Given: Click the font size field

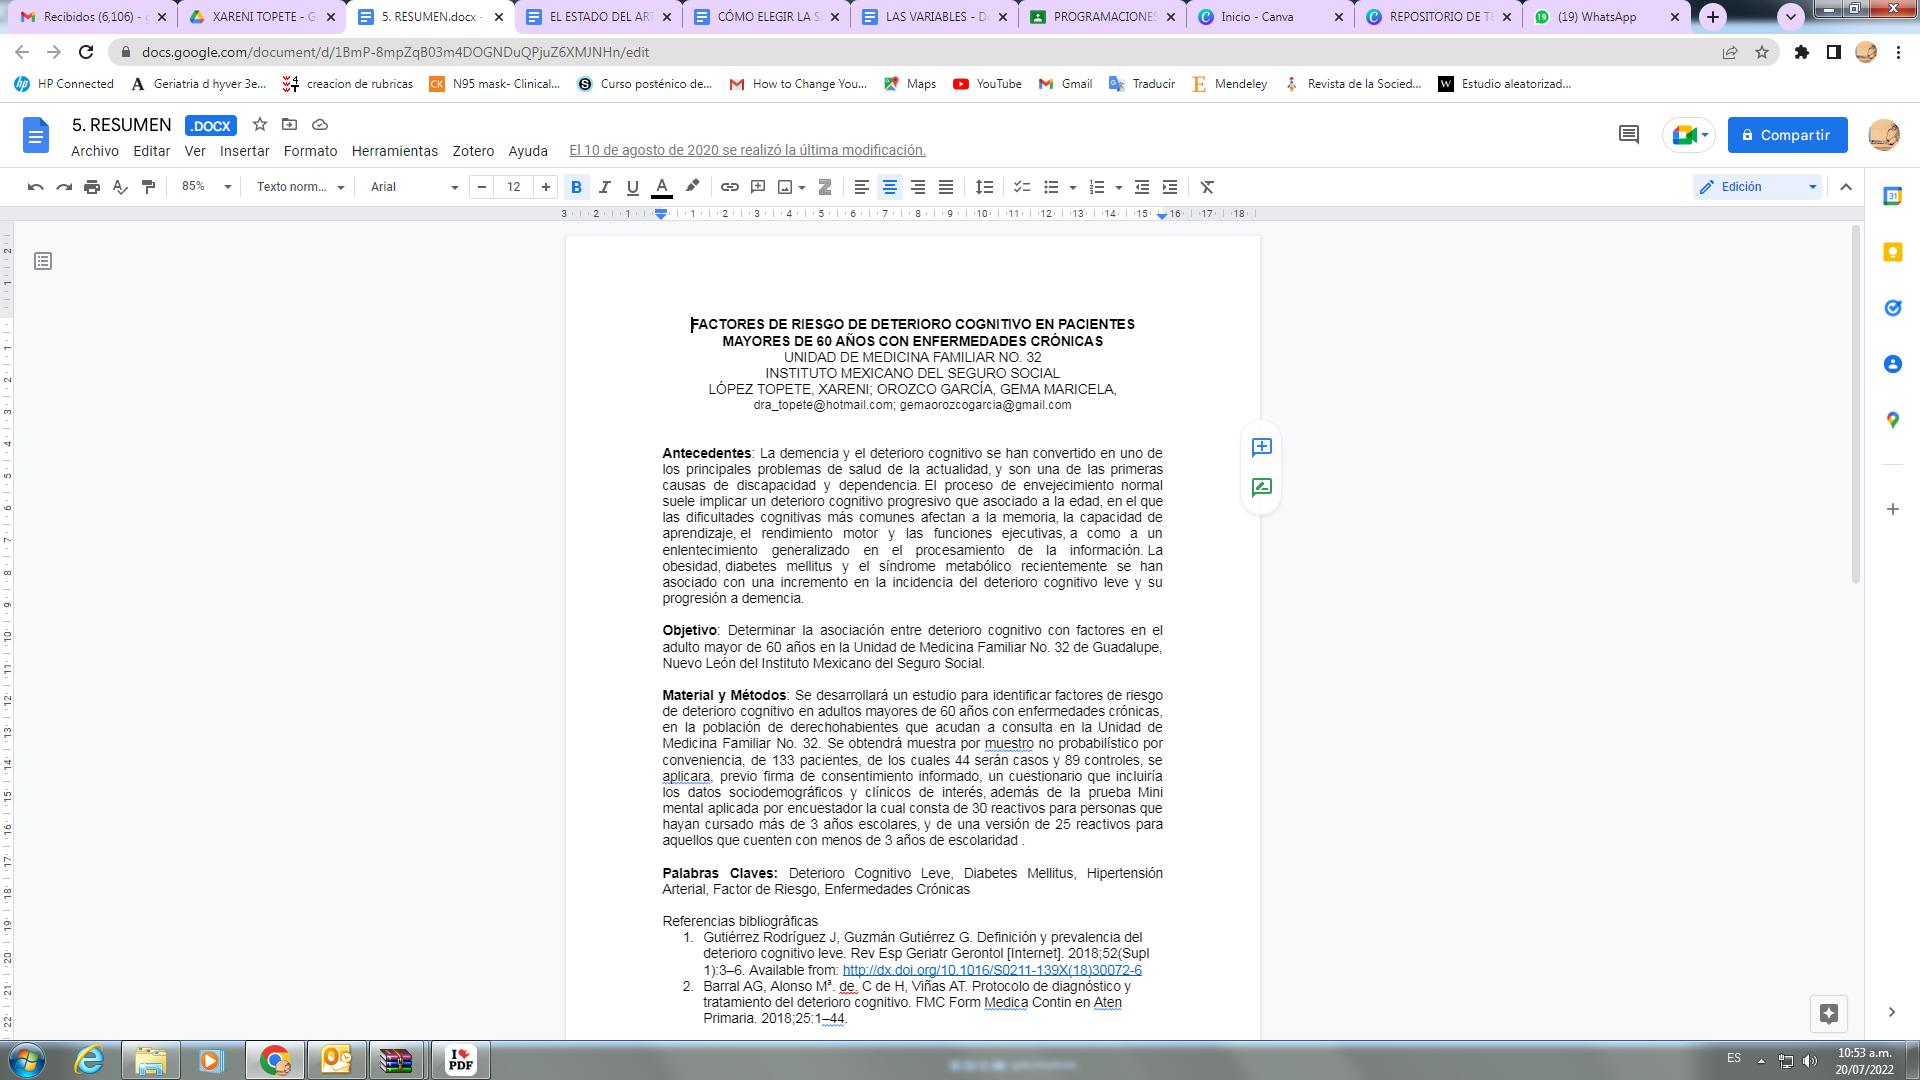Looking at the screenshot, I should [x=514, y=187].
